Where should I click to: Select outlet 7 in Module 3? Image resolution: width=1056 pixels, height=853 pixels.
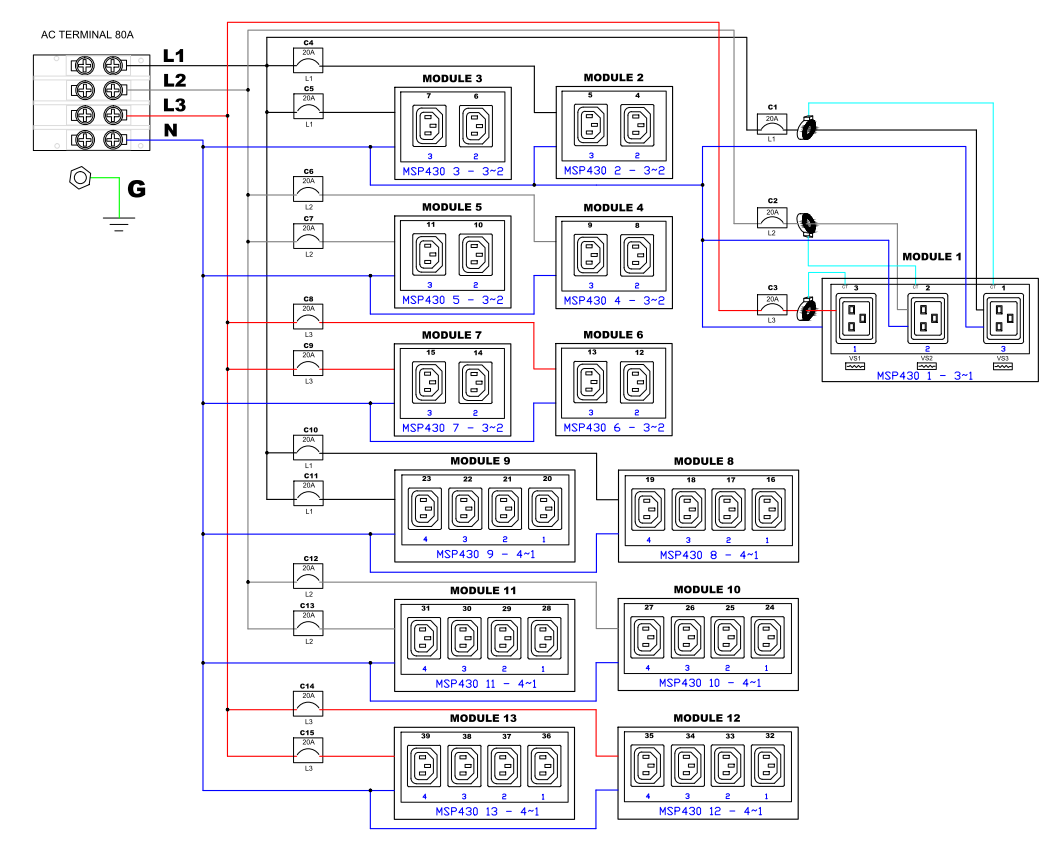click(429, 126)
